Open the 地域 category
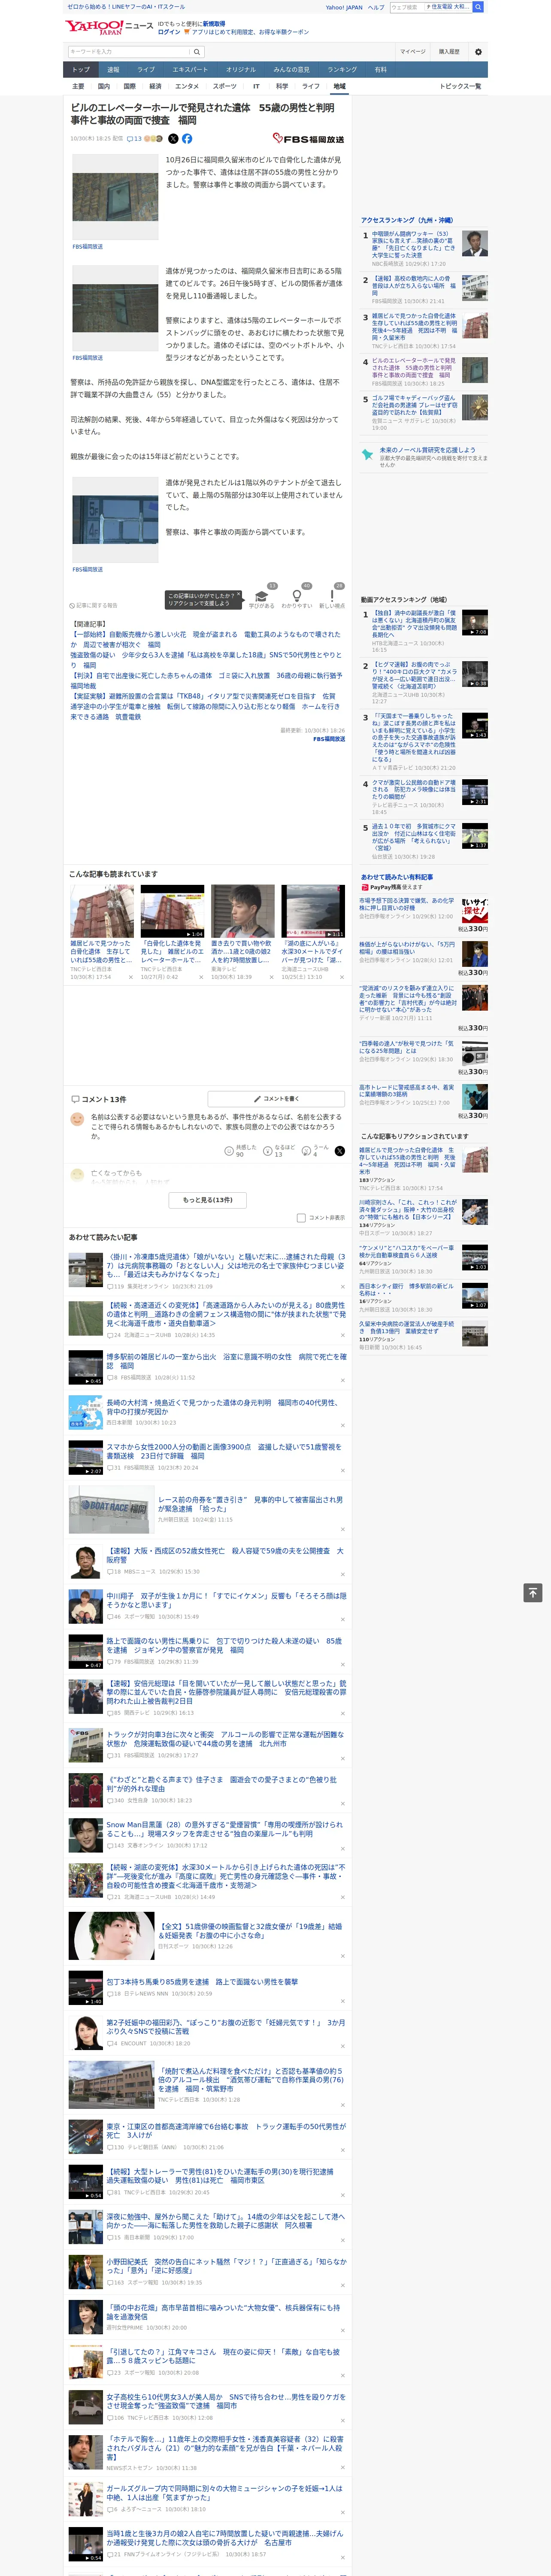Screen dimensions: 551x2576 tap(339, 86)
